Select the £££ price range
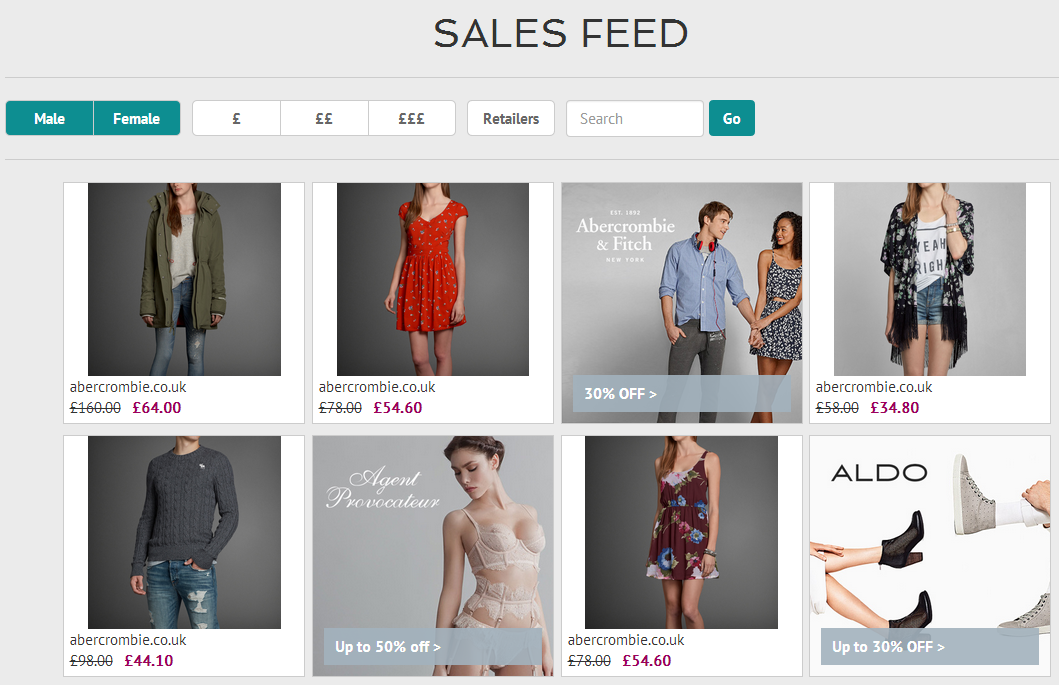The image size is (1059, 685). [412, 118]
